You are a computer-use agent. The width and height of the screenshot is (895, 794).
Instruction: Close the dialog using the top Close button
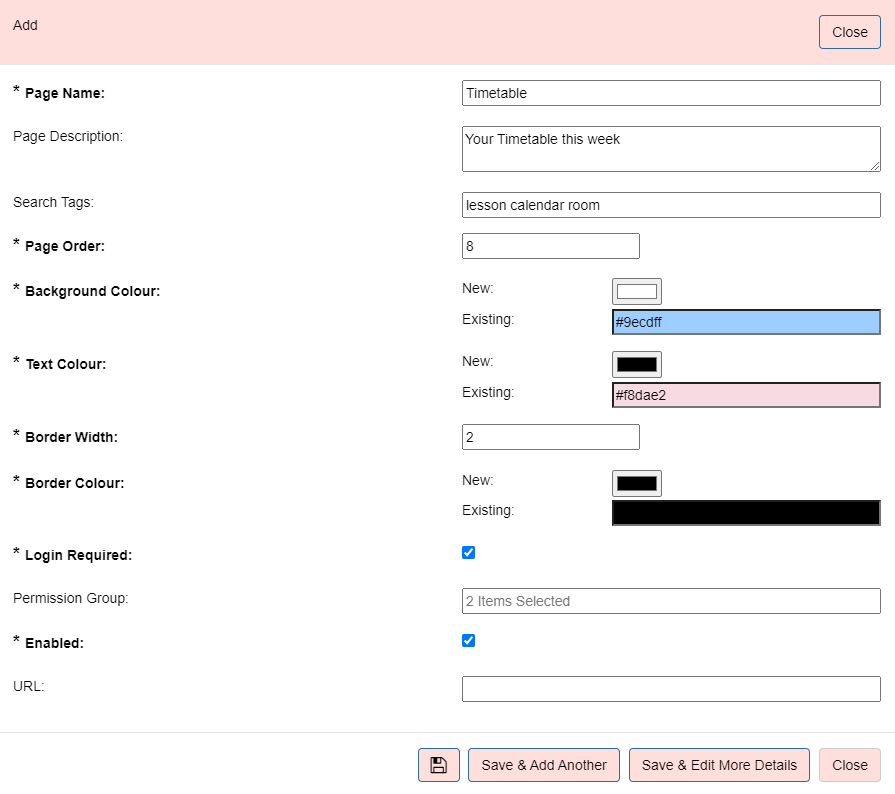click(849, 32)
